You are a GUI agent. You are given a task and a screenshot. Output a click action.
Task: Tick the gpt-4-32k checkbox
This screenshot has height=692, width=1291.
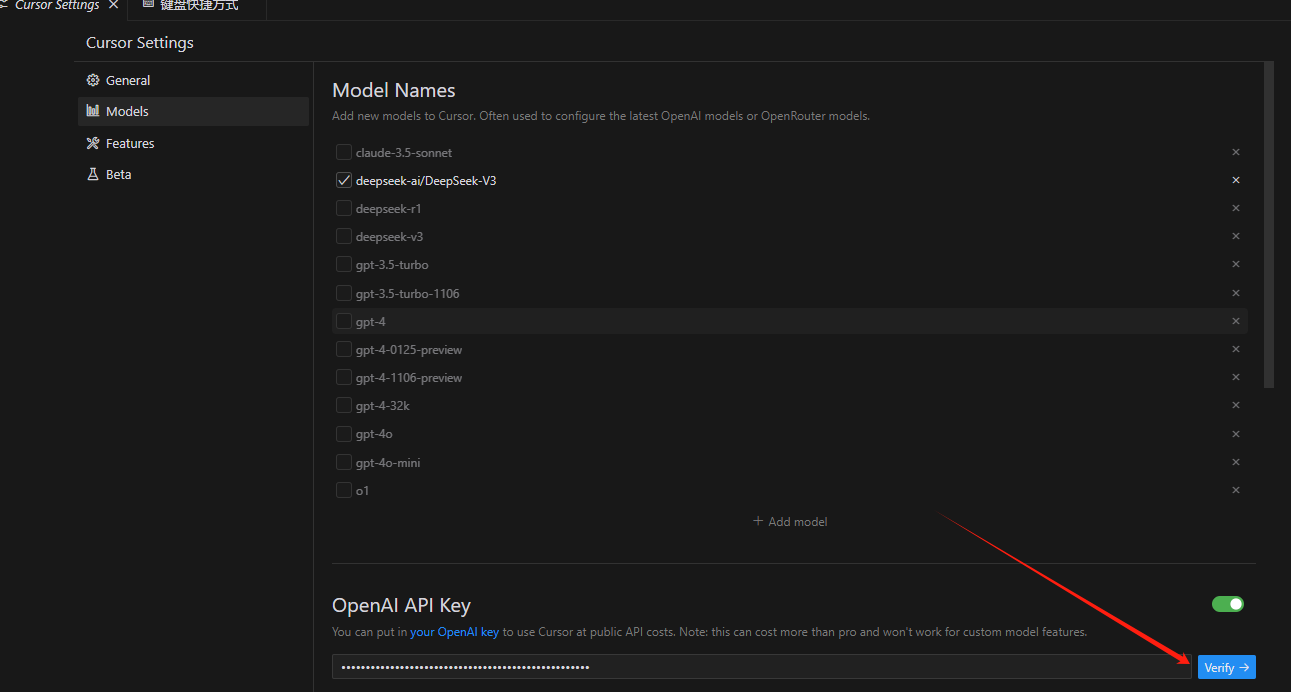coord(344,406)
